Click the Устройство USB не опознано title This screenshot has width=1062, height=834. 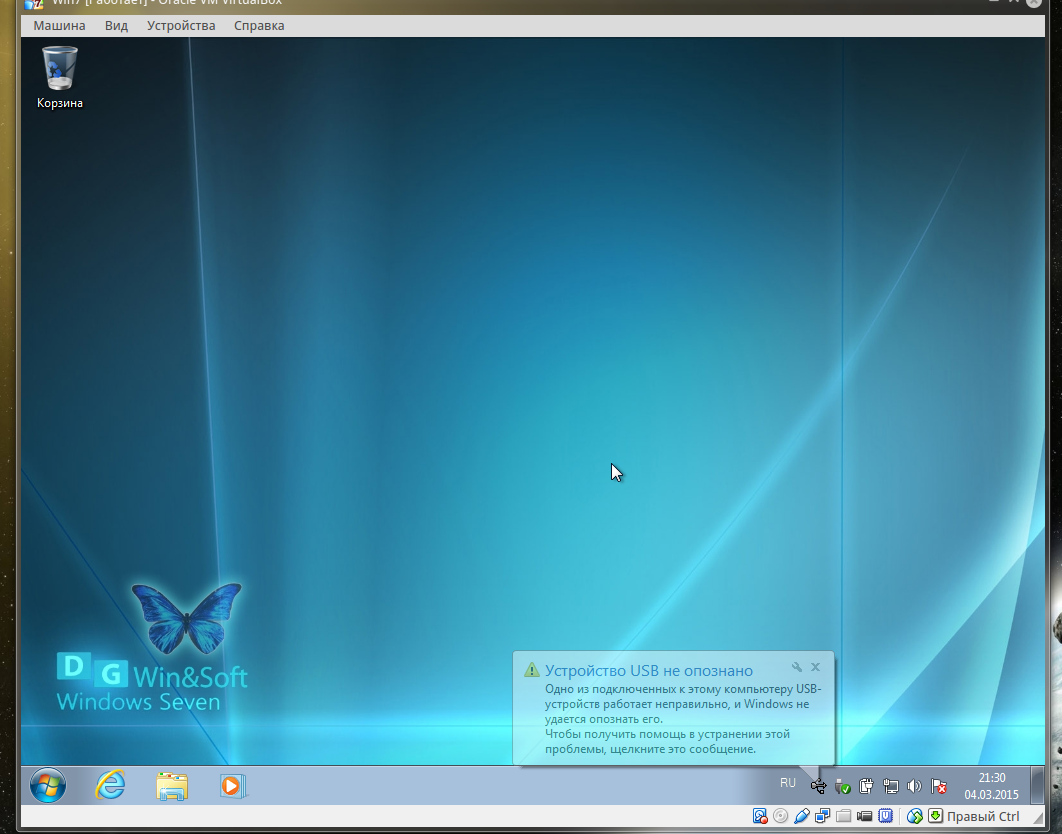(649, 671)
